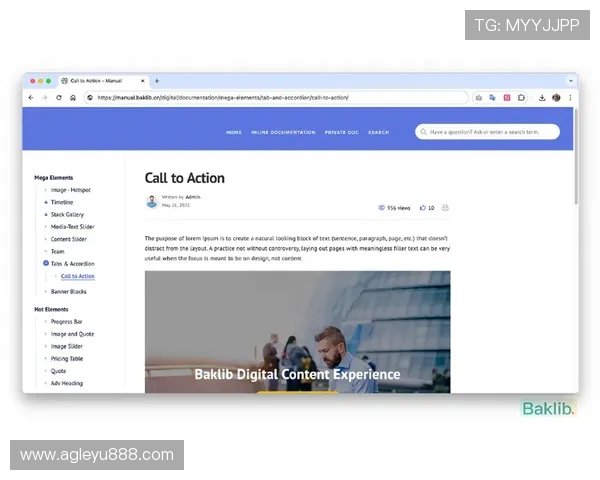Open a new browser tab with plus
This screenshot has height=480, width=600.
pos(157,81)
